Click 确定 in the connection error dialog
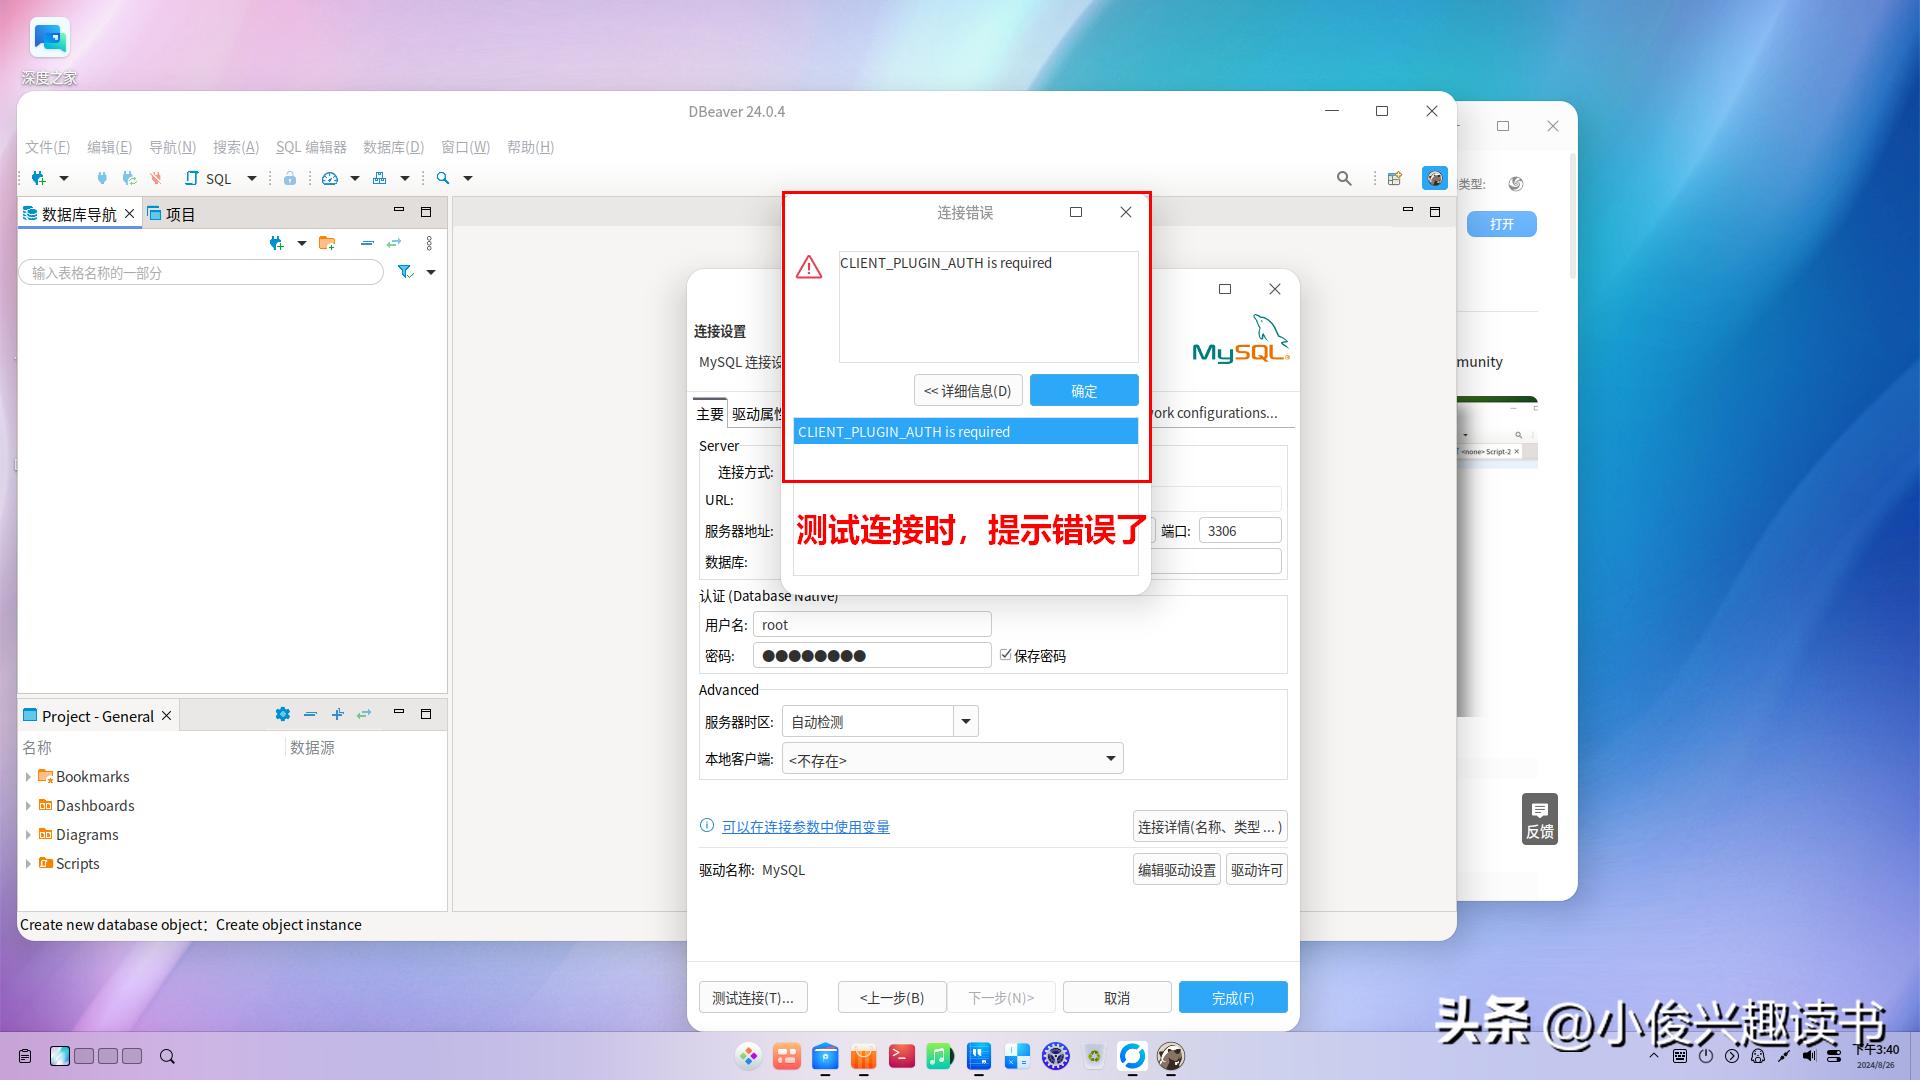Viewport: 1920px width, 1080px height. 1084,390
